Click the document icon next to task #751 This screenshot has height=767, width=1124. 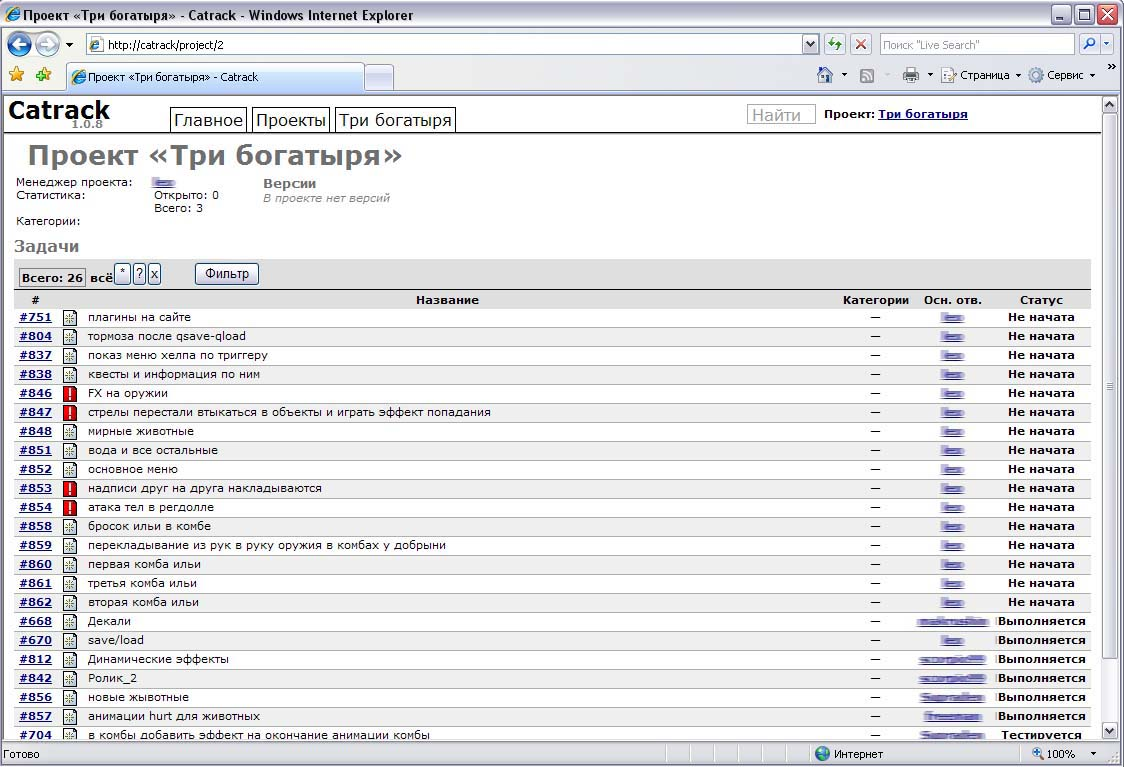(70, 318)
